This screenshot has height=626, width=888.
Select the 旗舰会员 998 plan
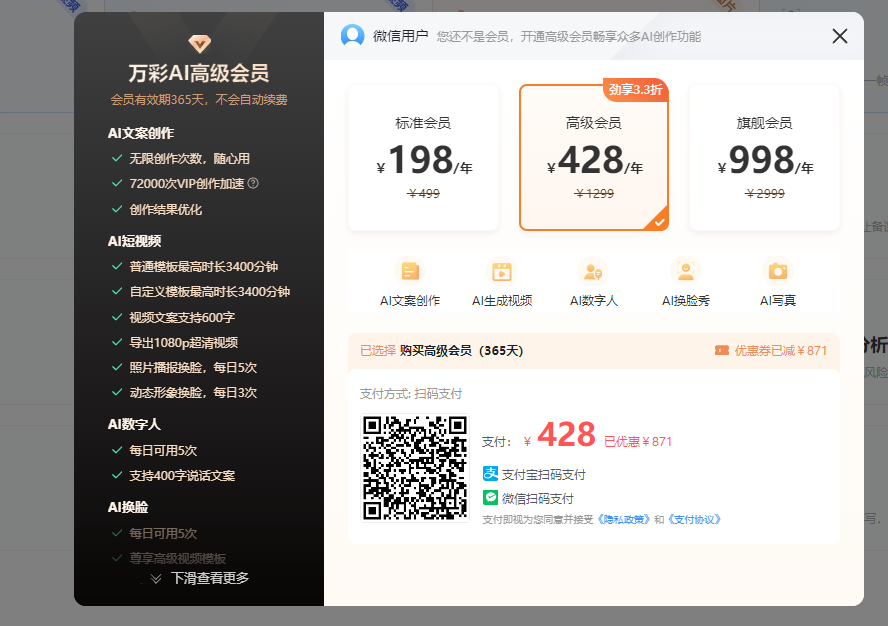click(763, 157)
